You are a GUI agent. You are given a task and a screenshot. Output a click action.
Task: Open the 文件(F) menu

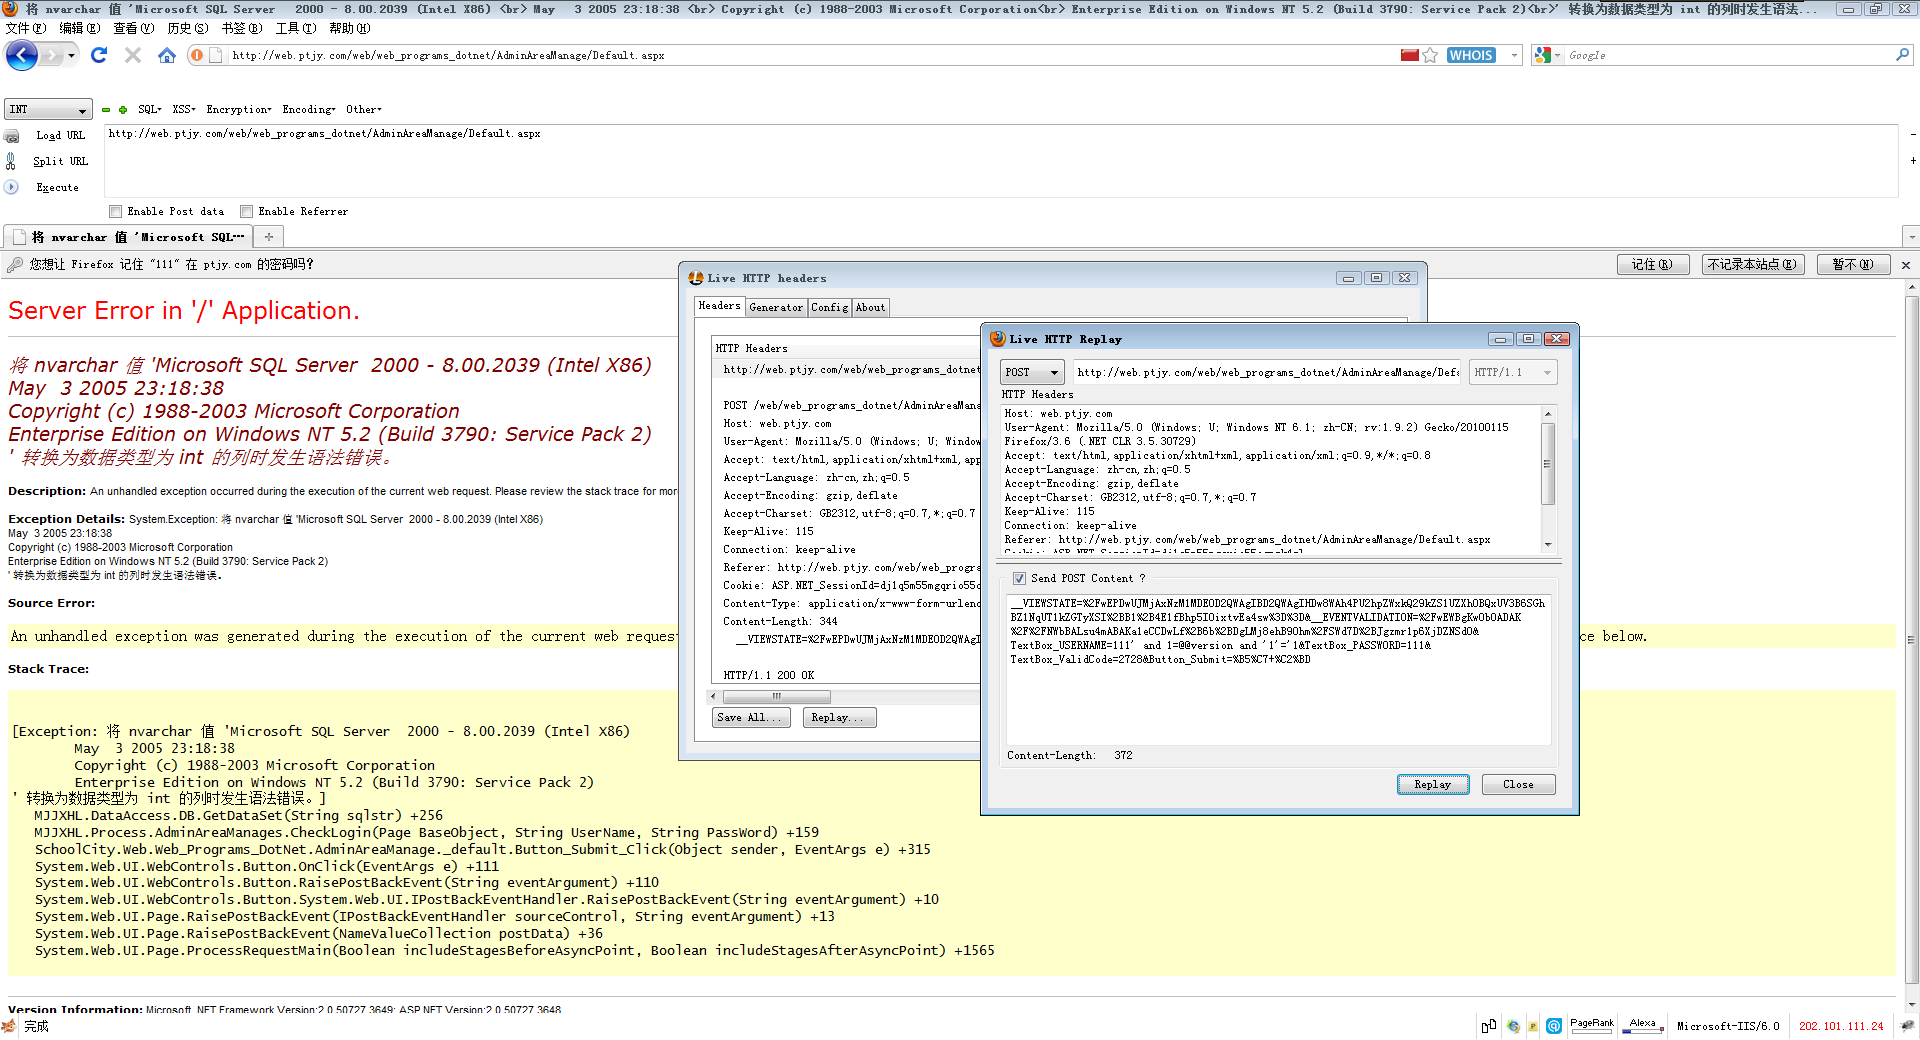tap(25, 28)
